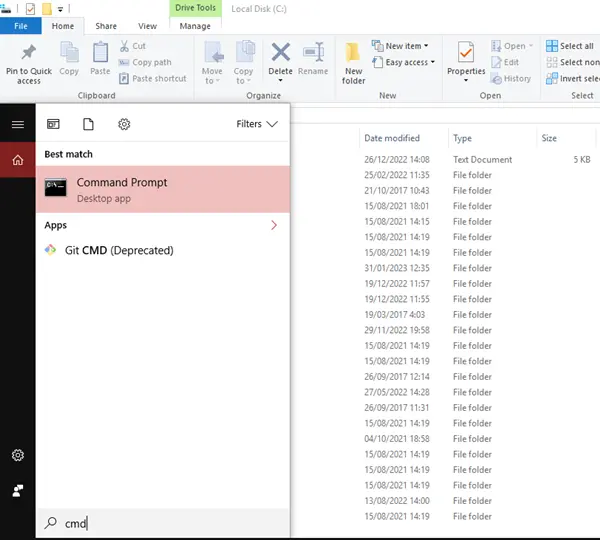Viewport: 600px width, 540px height.
Task: Click the properties checkbox icon in title bar
Action: 30,8
